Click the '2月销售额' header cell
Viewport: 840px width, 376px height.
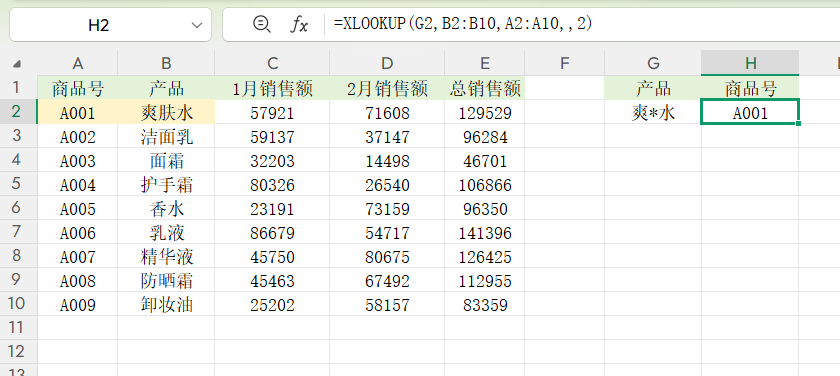(x=387, y=88)
